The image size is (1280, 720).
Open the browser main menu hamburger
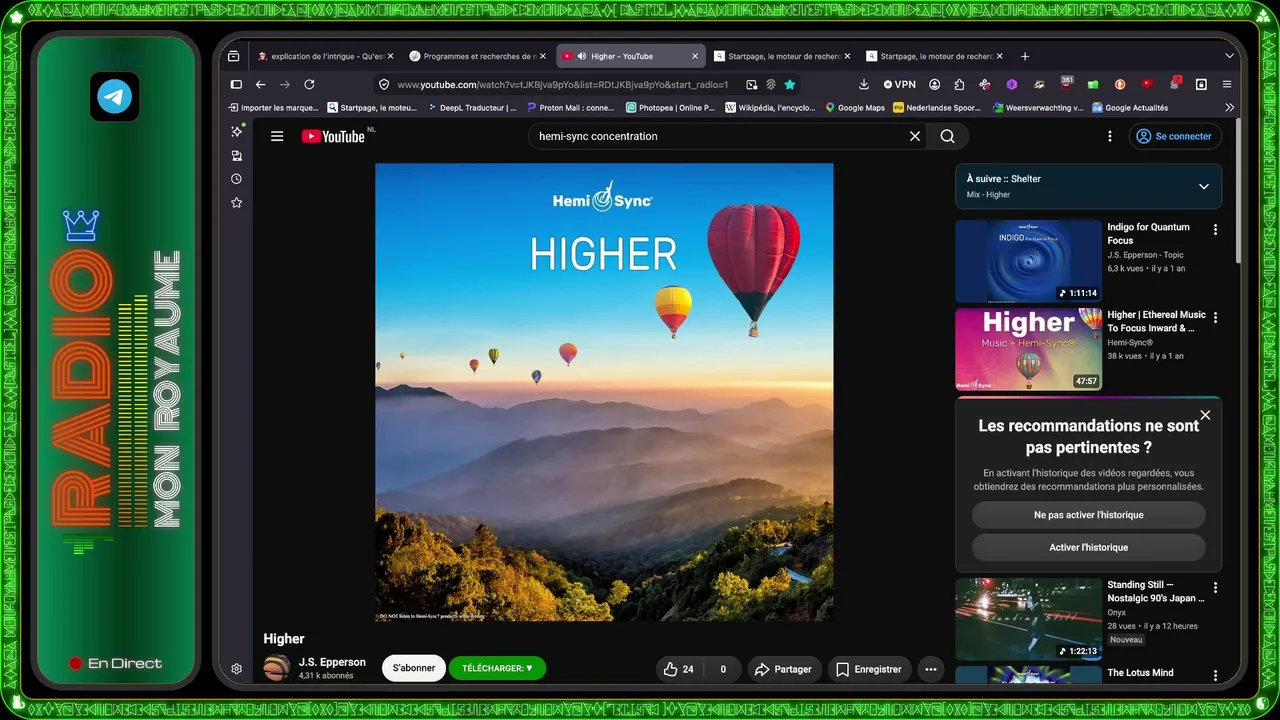pyautogui.click(x=1227, y=85)
